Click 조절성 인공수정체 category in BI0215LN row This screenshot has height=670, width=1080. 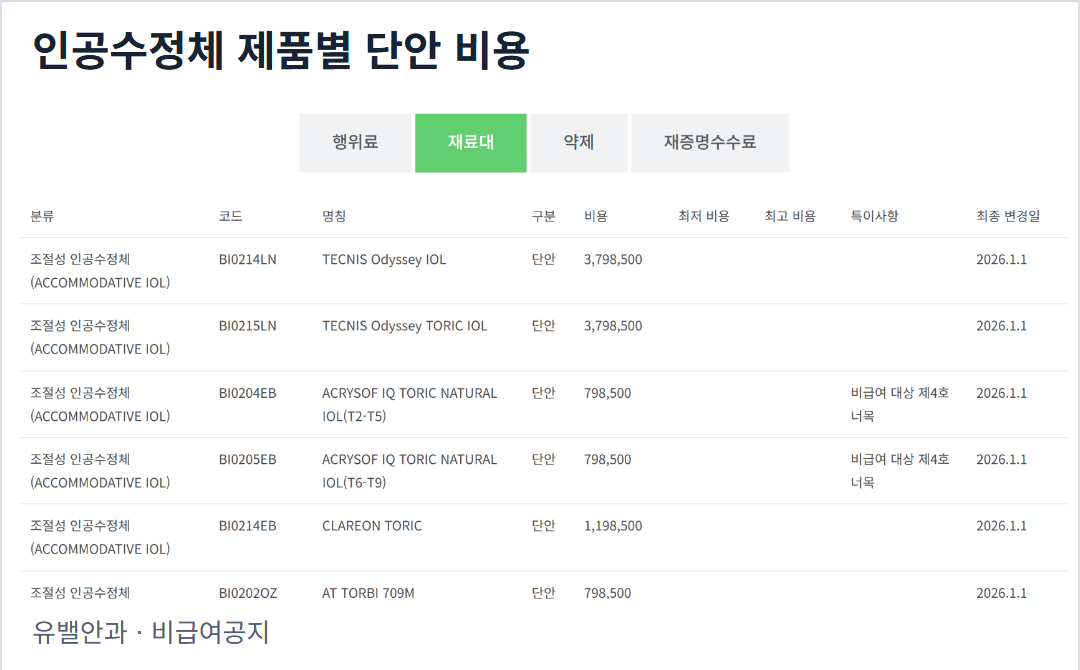100,337
